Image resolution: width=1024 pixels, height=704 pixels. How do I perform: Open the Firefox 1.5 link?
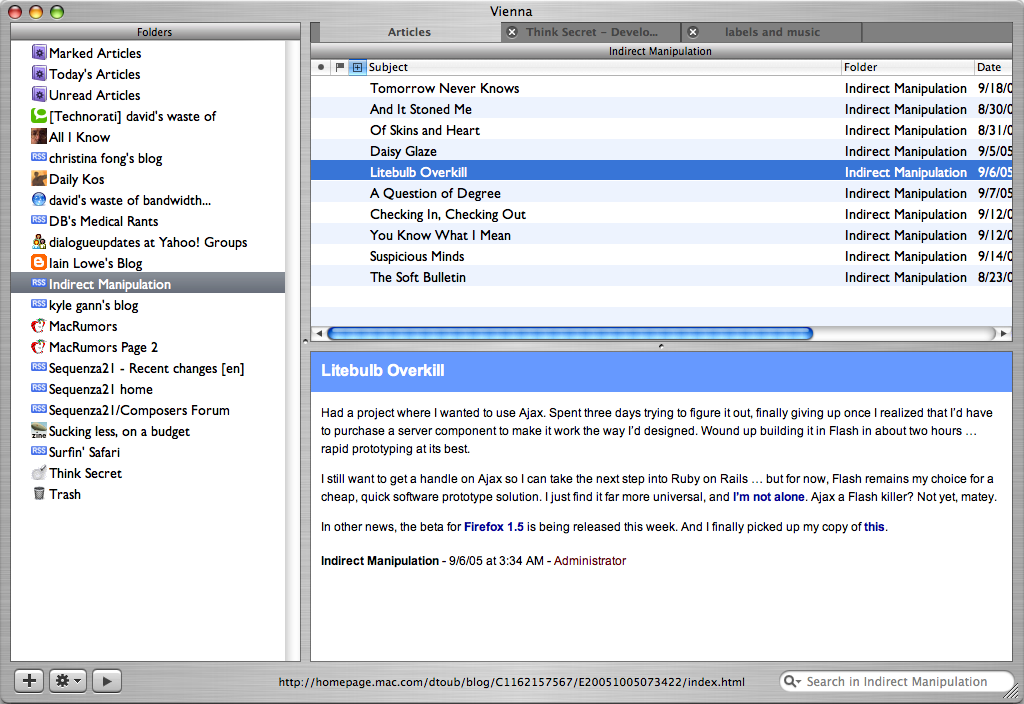click(x=494, y=527)
